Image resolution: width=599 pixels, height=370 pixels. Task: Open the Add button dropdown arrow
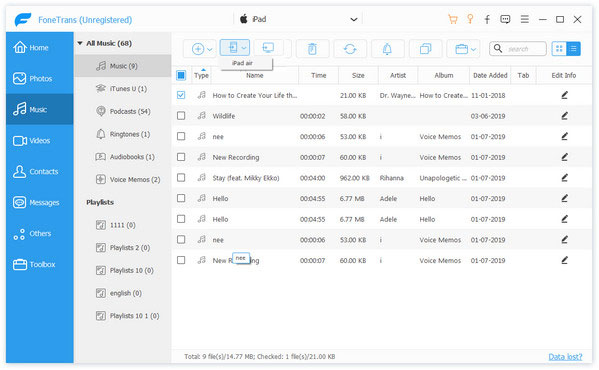[x=210, y=49]
